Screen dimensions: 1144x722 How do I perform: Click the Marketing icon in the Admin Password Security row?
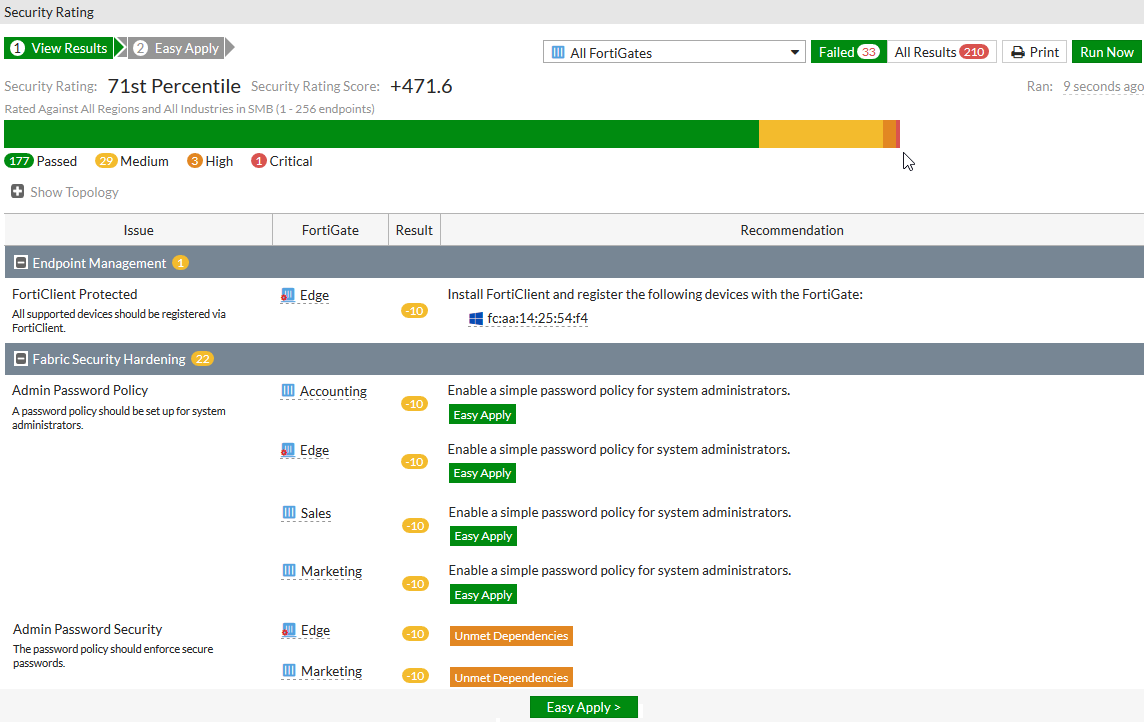point(289,670)
